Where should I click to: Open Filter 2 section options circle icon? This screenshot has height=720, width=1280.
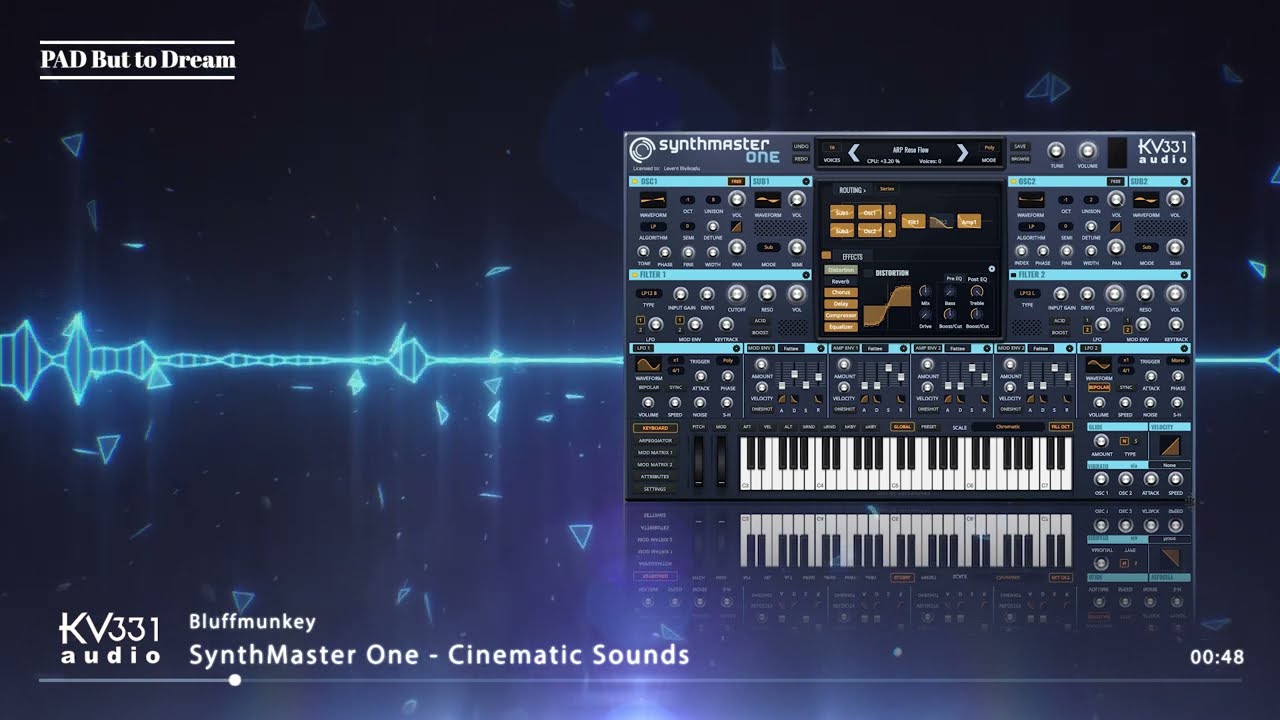1184,275
